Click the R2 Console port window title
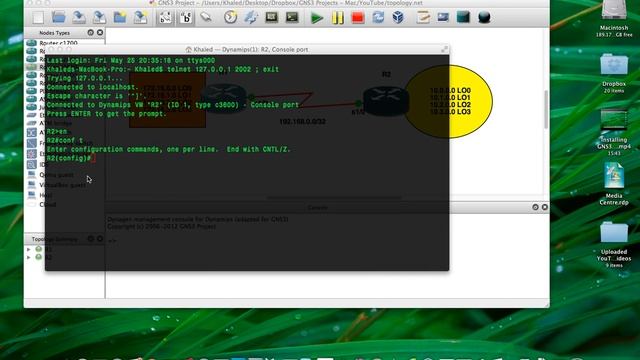640x360 pixels. [247, 49]
